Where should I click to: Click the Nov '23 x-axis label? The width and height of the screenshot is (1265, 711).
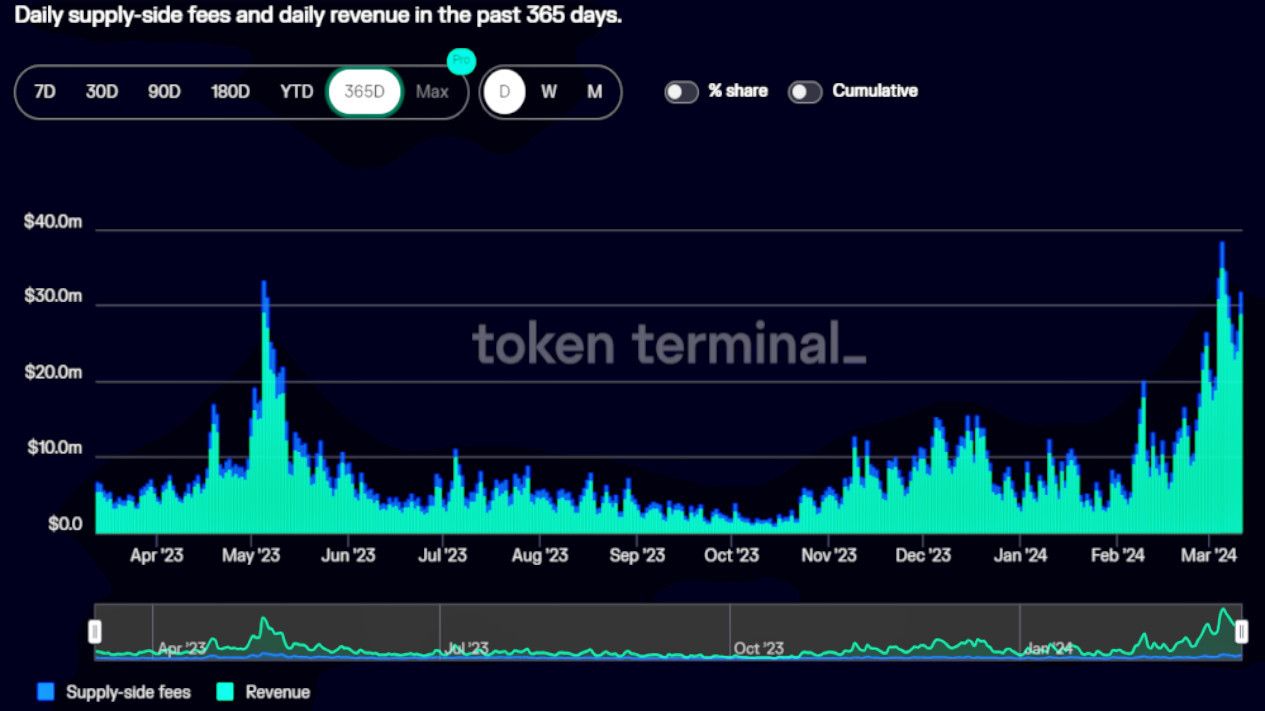click(x=829, y=555)
